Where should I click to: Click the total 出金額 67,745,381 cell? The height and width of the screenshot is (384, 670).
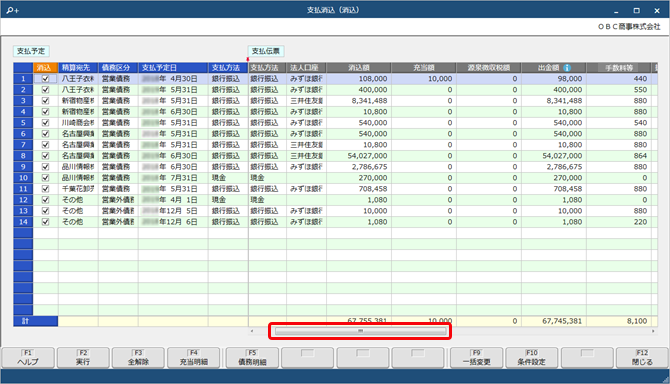pos(554,321)
